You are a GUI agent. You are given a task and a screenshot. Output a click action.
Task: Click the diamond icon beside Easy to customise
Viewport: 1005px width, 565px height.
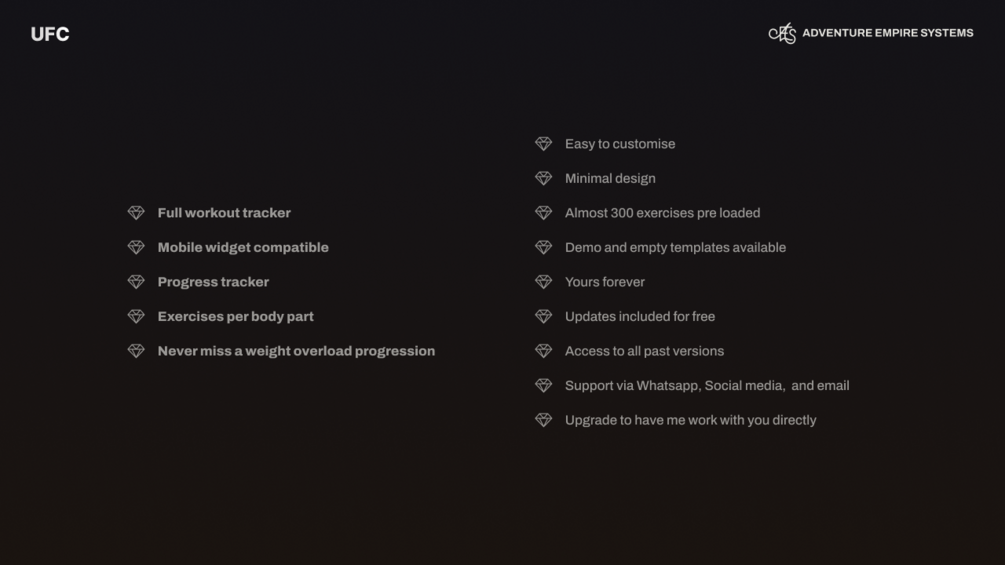click(x=543, y=144)
